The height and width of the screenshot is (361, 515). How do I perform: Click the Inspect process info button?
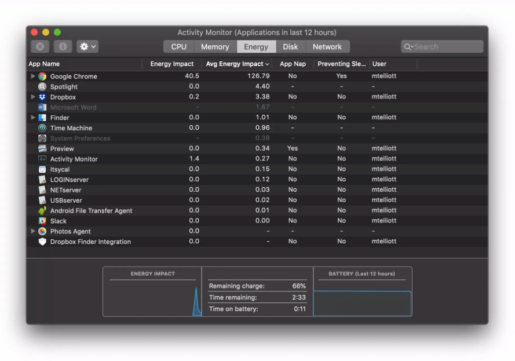[63, 47]
